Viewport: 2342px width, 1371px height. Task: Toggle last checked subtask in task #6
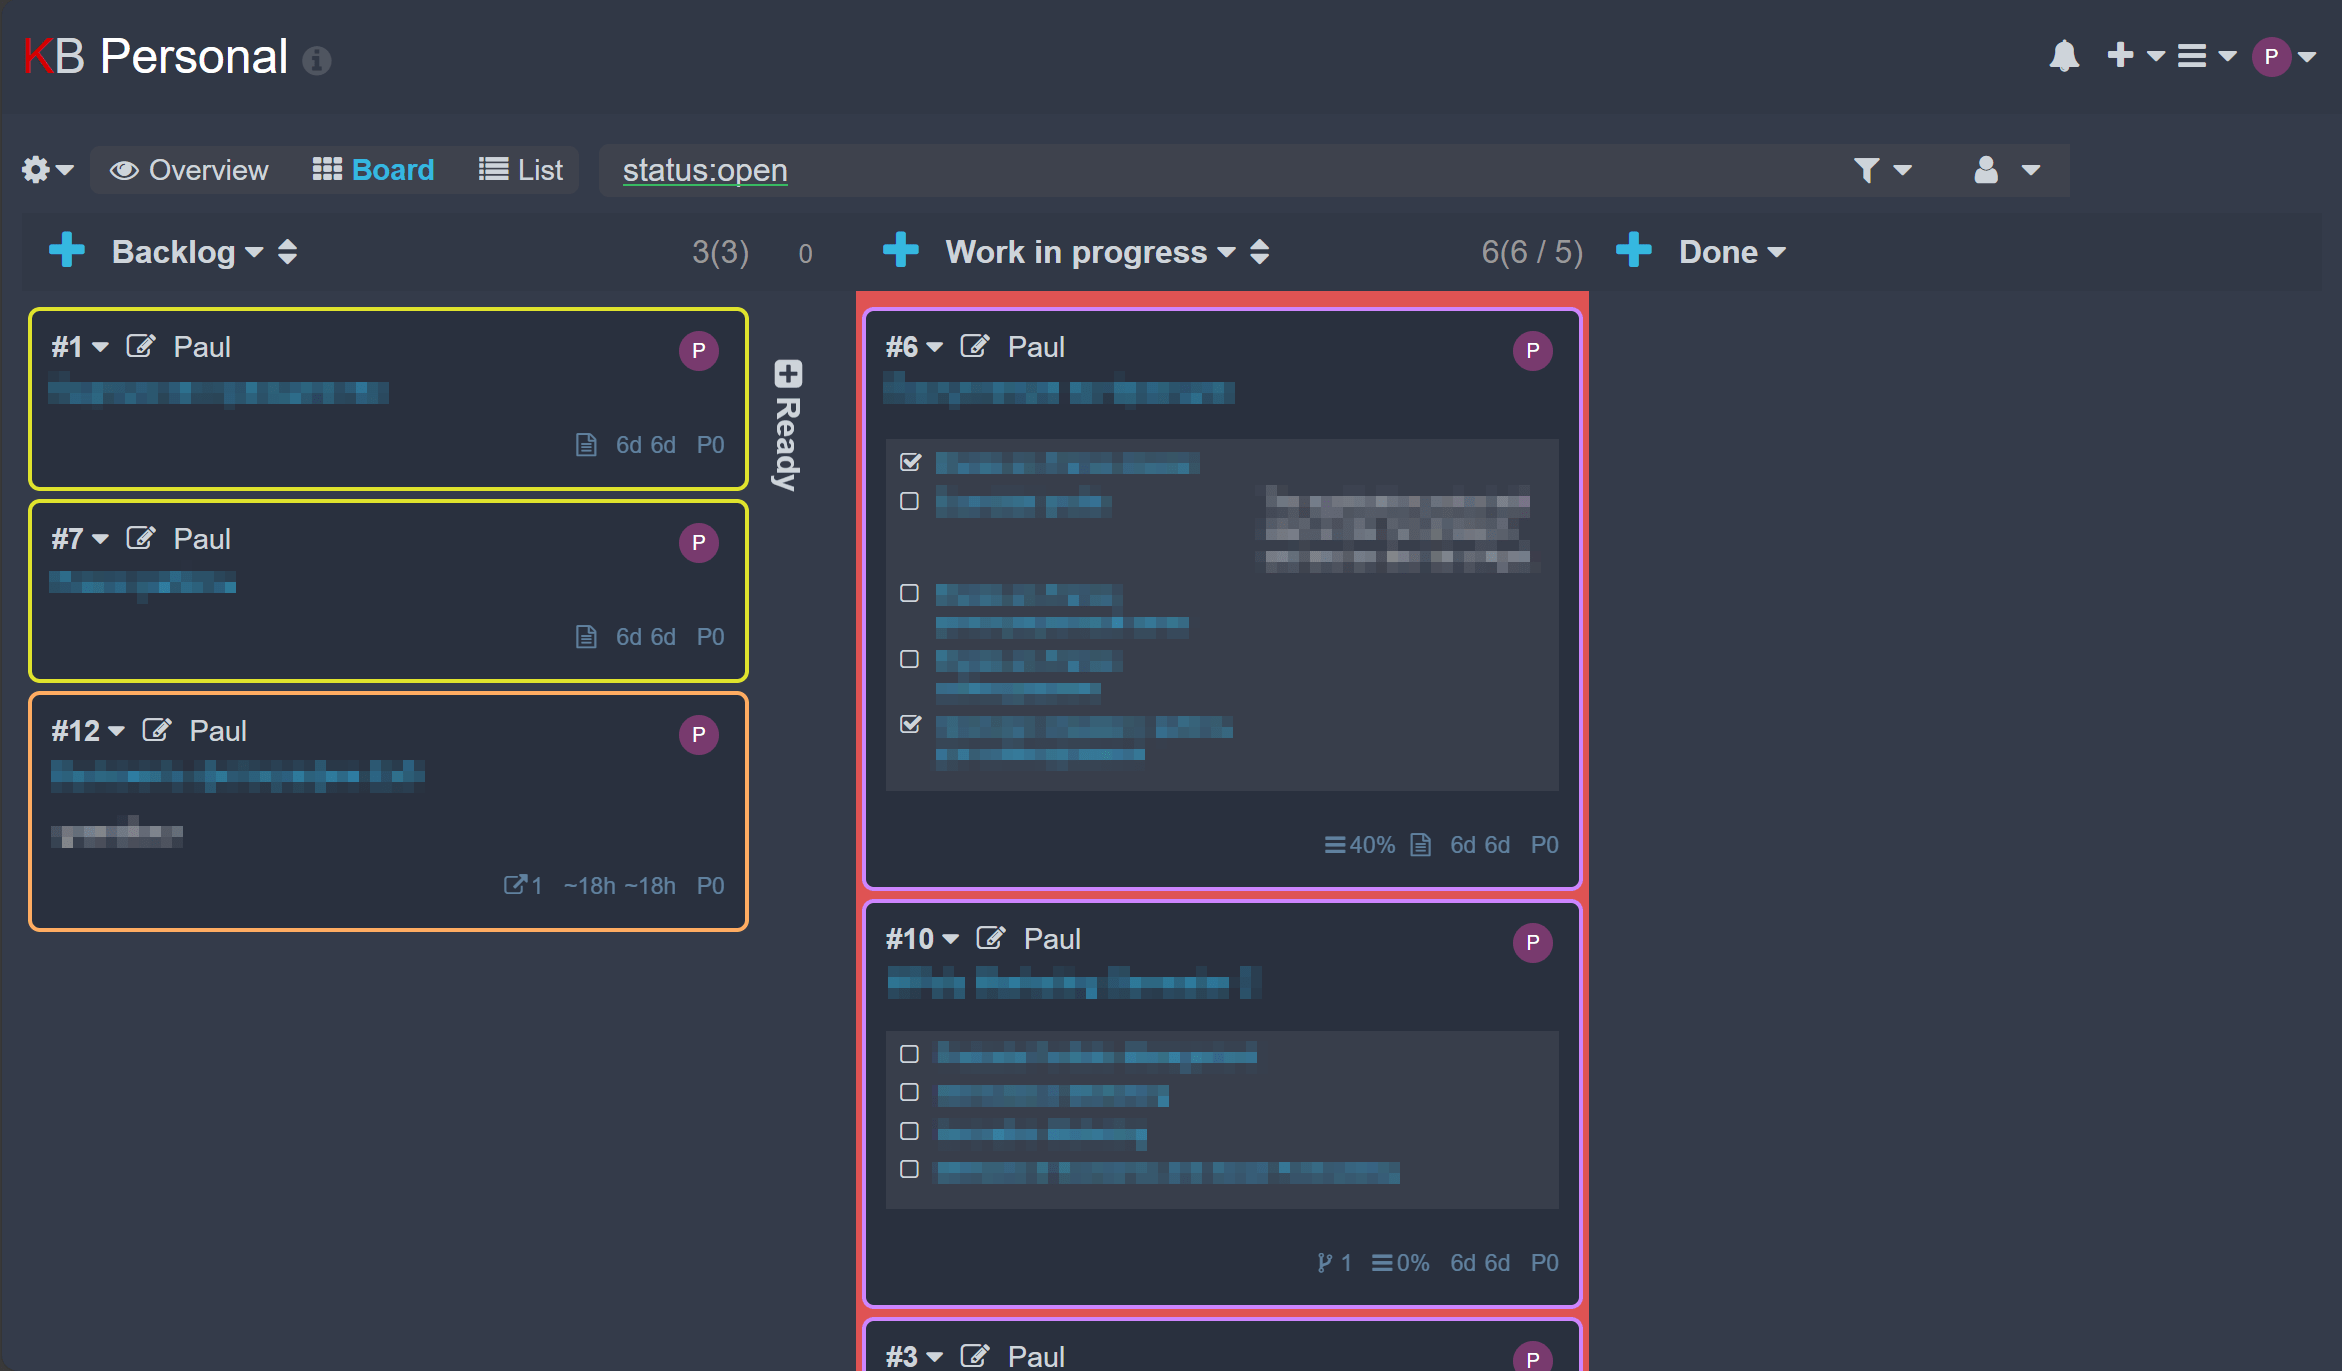pyautogui.click(x=910, y=724)
